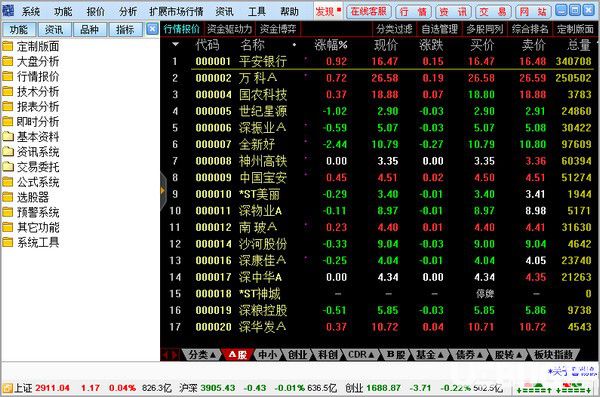
Task: Open the 定制版面 folder
Action: coord(31,47)
